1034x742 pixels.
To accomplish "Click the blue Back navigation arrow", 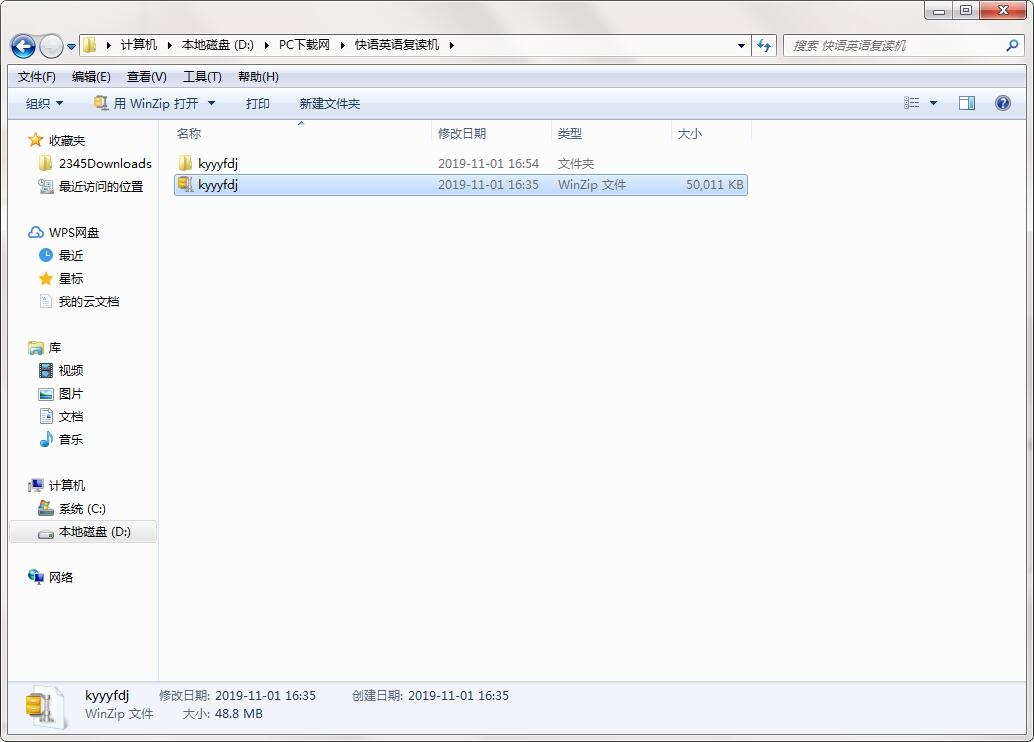I will [23, 46].
